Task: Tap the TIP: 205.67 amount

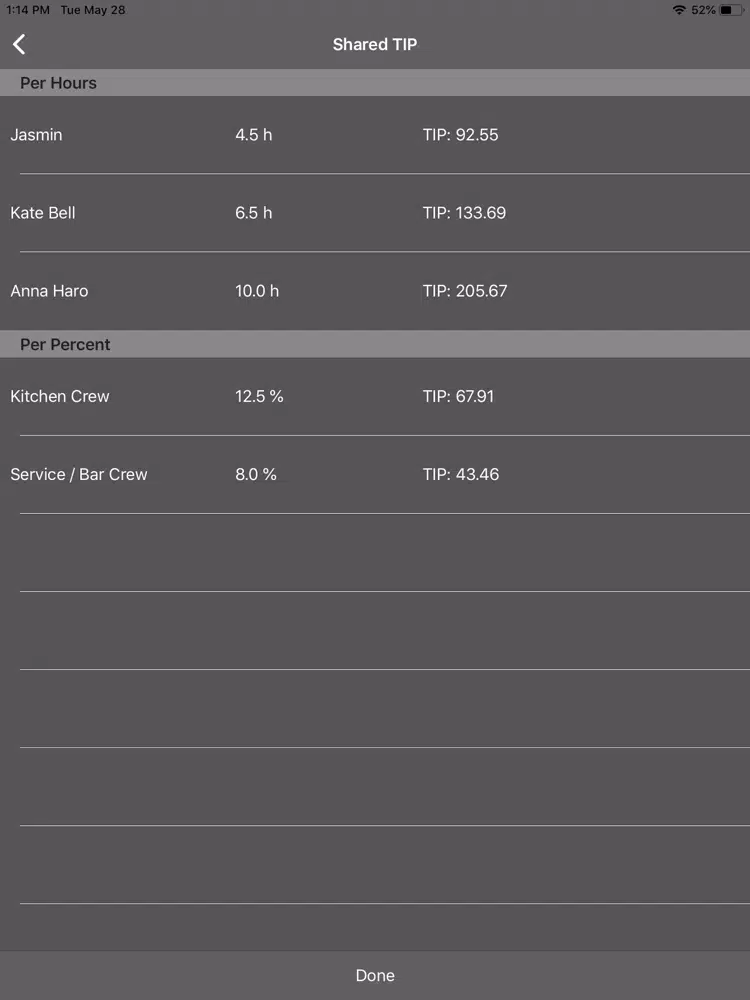Action: tap(465, 291)
